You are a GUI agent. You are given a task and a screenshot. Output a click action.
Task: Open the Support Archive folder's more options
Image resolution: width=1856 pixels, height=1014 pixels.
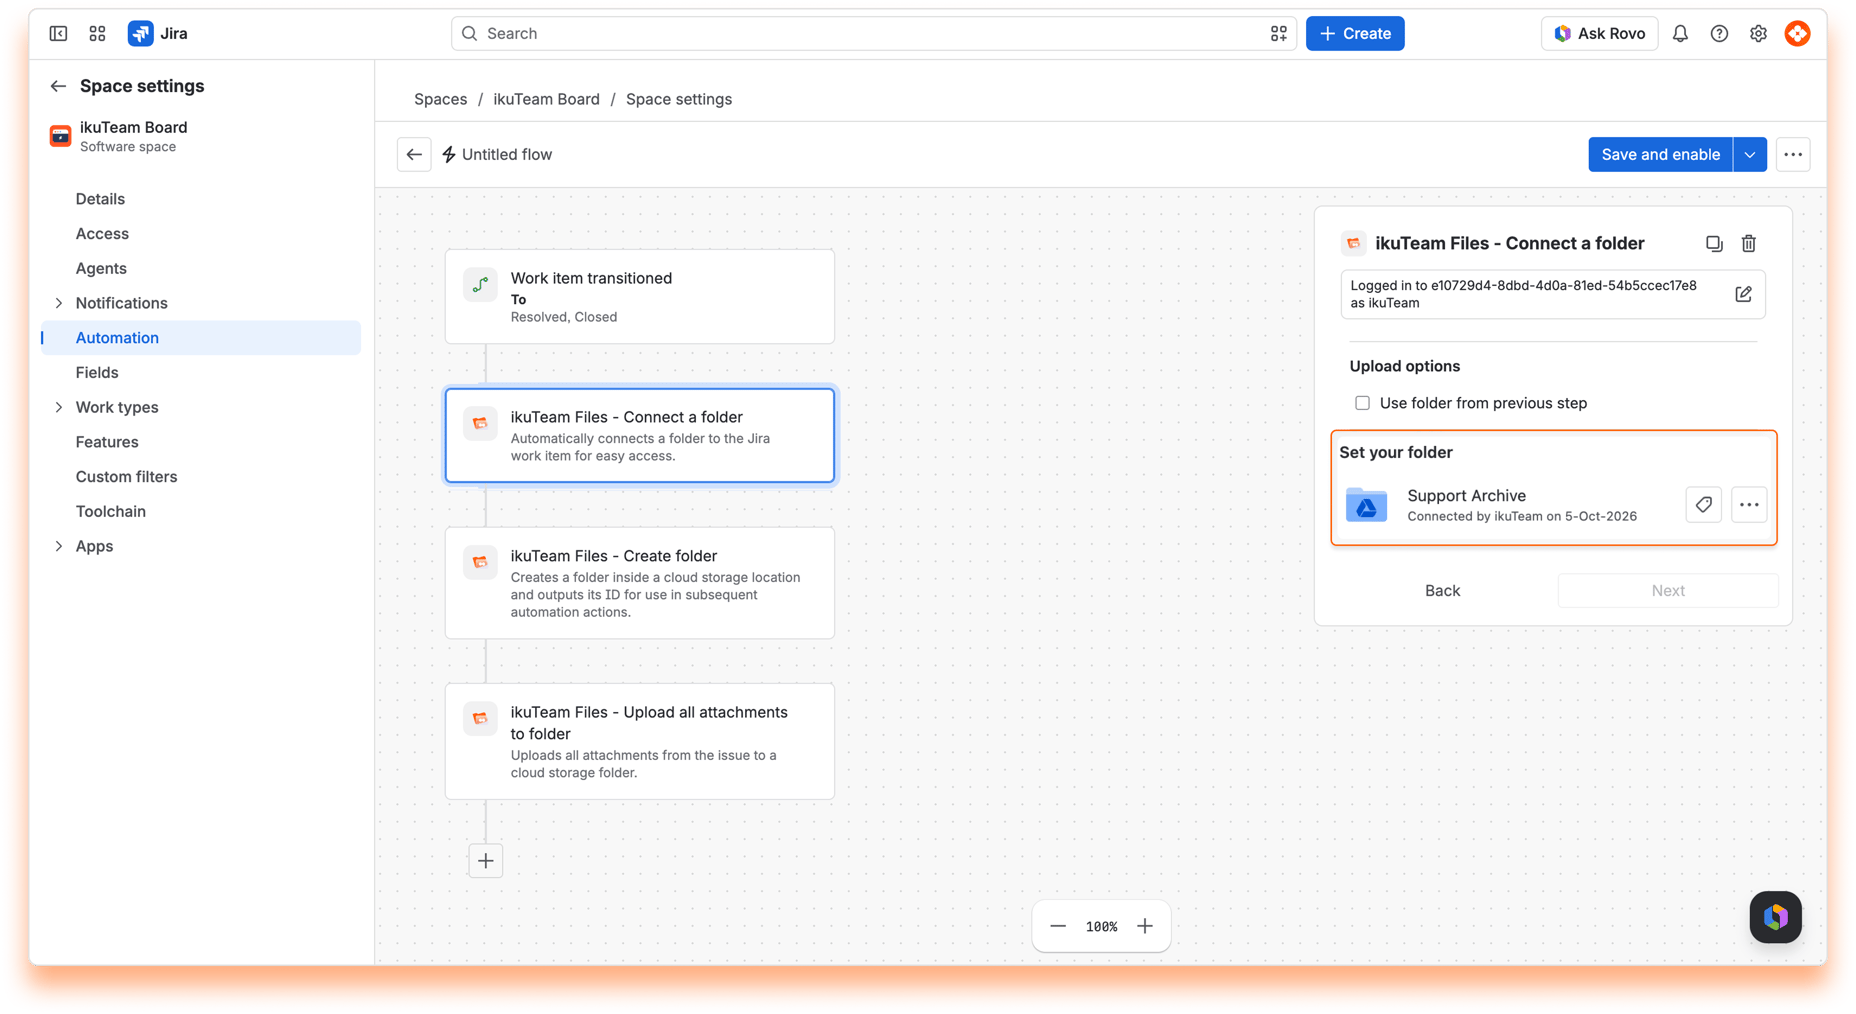[1748, 505]
